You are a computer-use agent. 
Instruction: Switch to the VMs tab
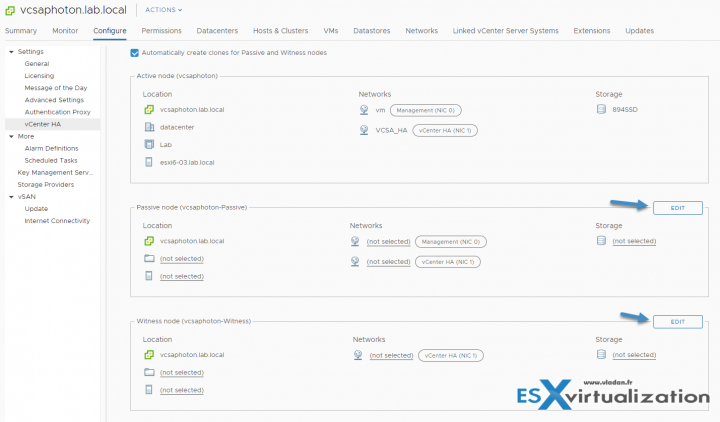tap(331, 31)
